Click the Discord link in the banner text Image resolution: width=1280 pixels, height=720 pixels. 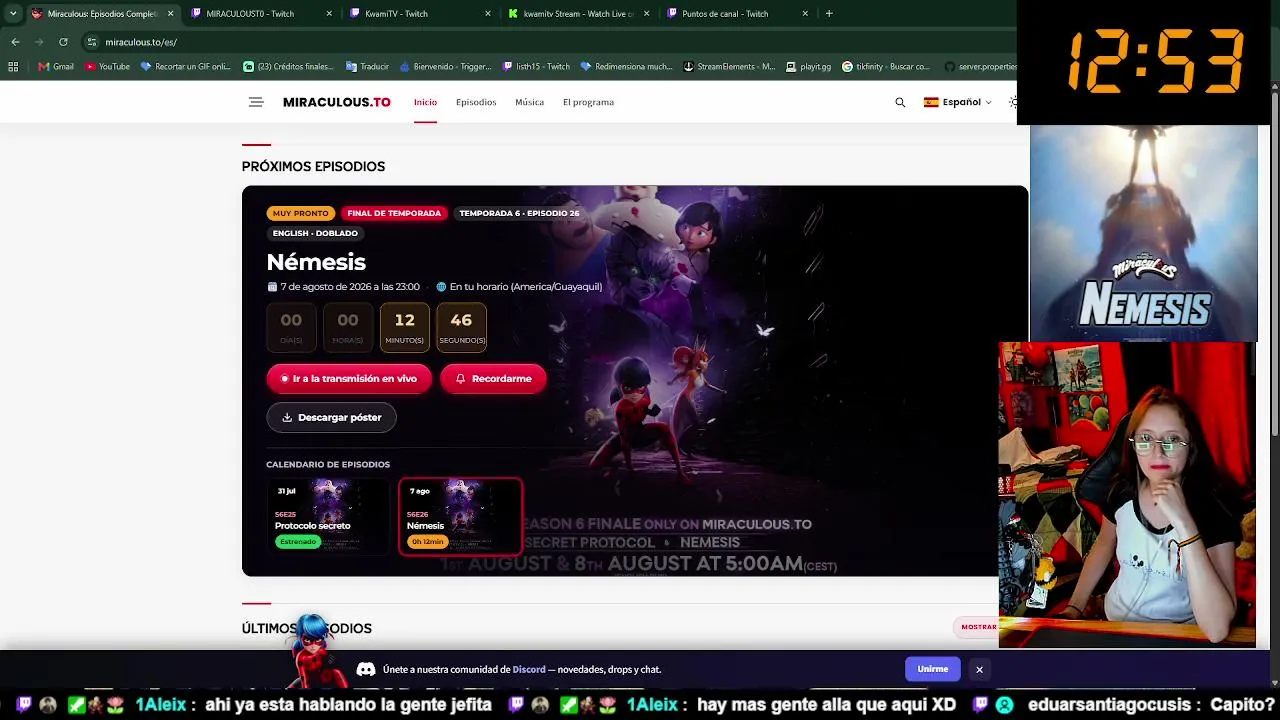coord(529,669)
